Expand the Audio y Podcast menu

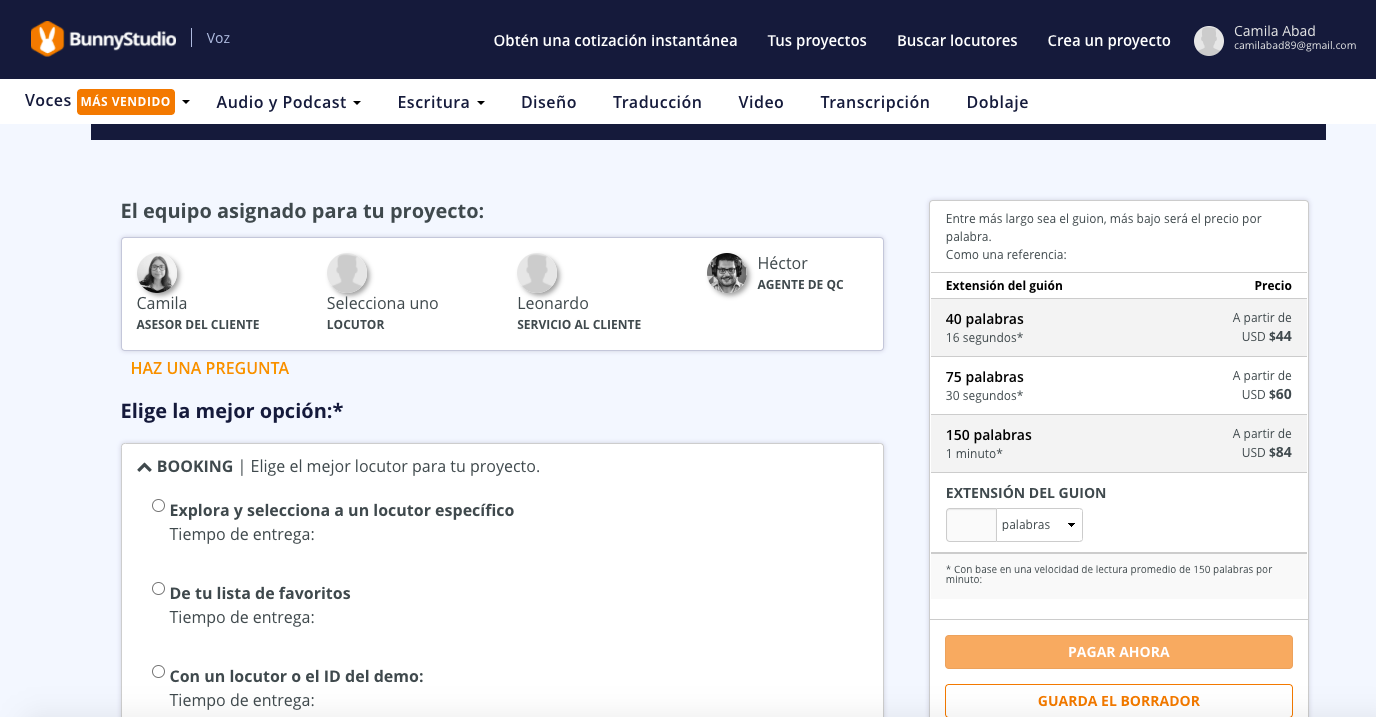click(288, 102)
